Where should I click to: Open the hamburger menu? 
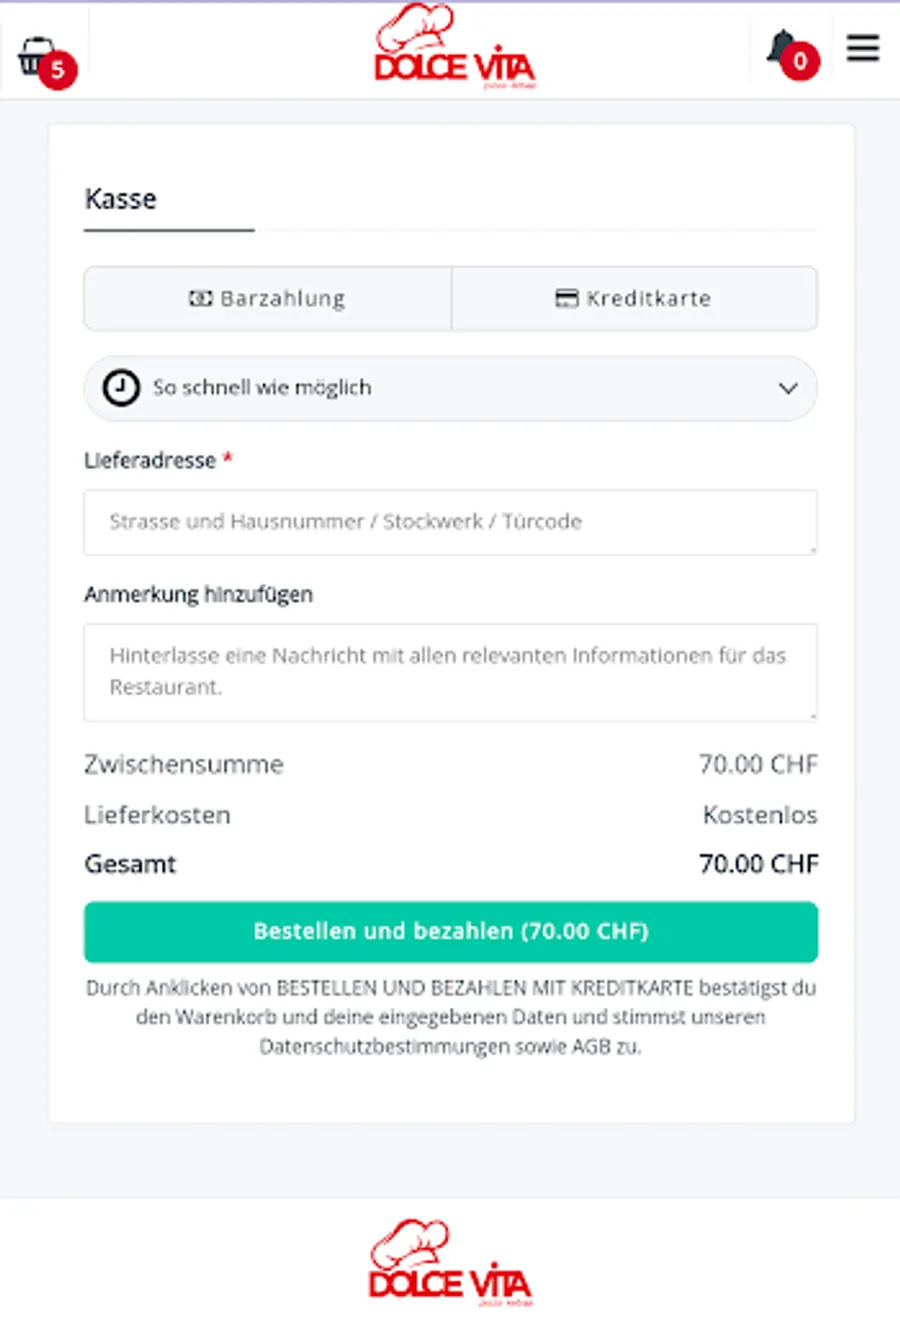click(x=863, y=48)
